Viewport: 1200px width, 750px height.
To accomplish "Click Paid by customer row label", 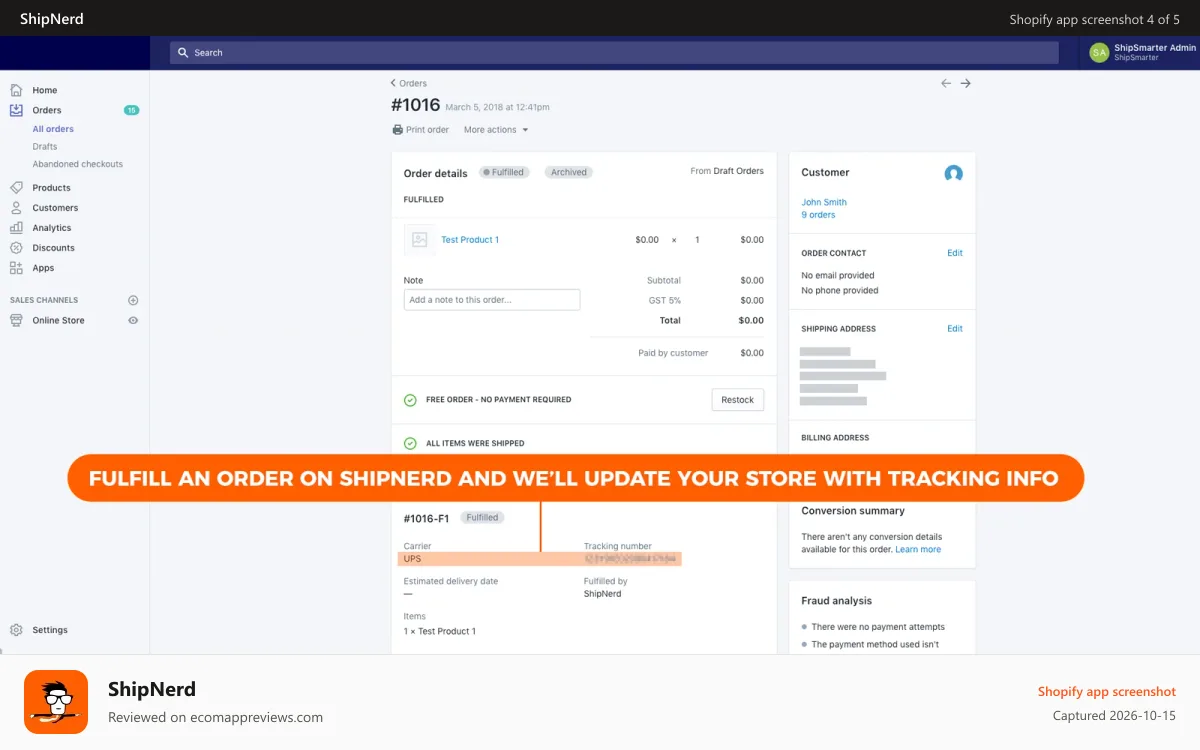I will [x=673, y=353].
